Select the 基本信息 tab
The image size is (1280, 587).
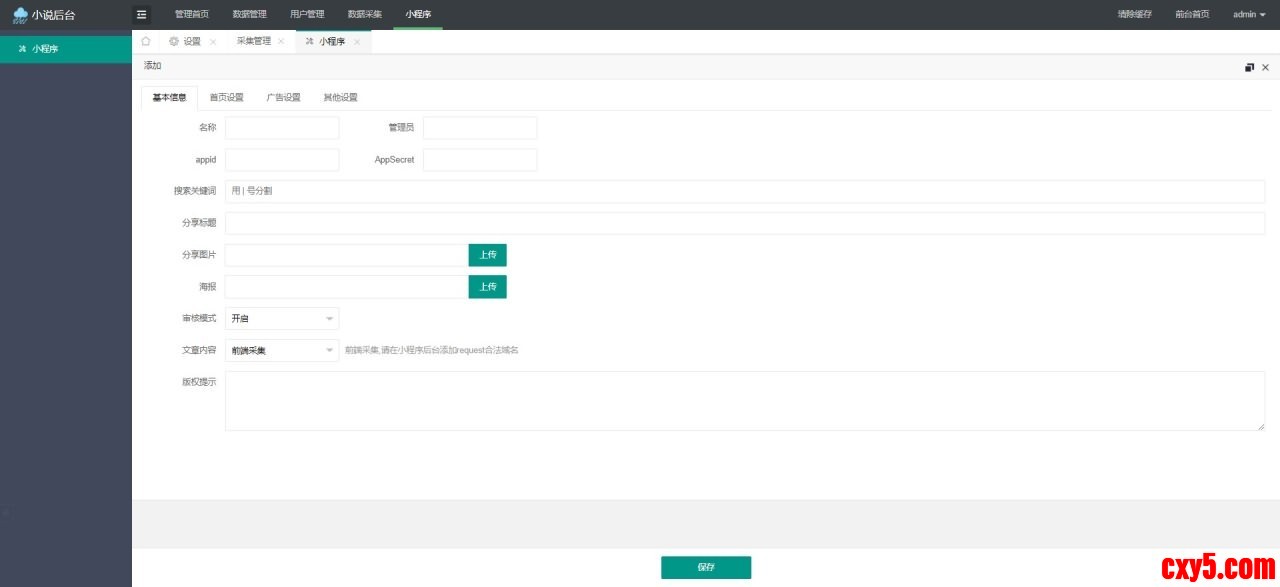[169, 97]
